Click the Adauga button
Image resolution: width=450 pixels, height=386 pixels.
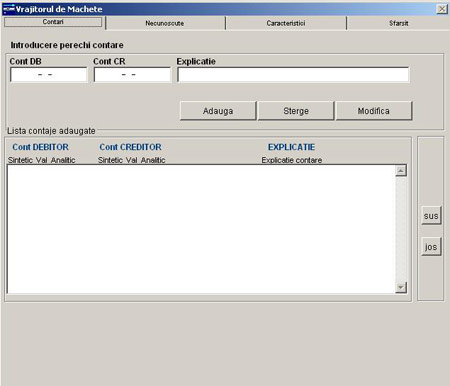(x=218, y=111)
